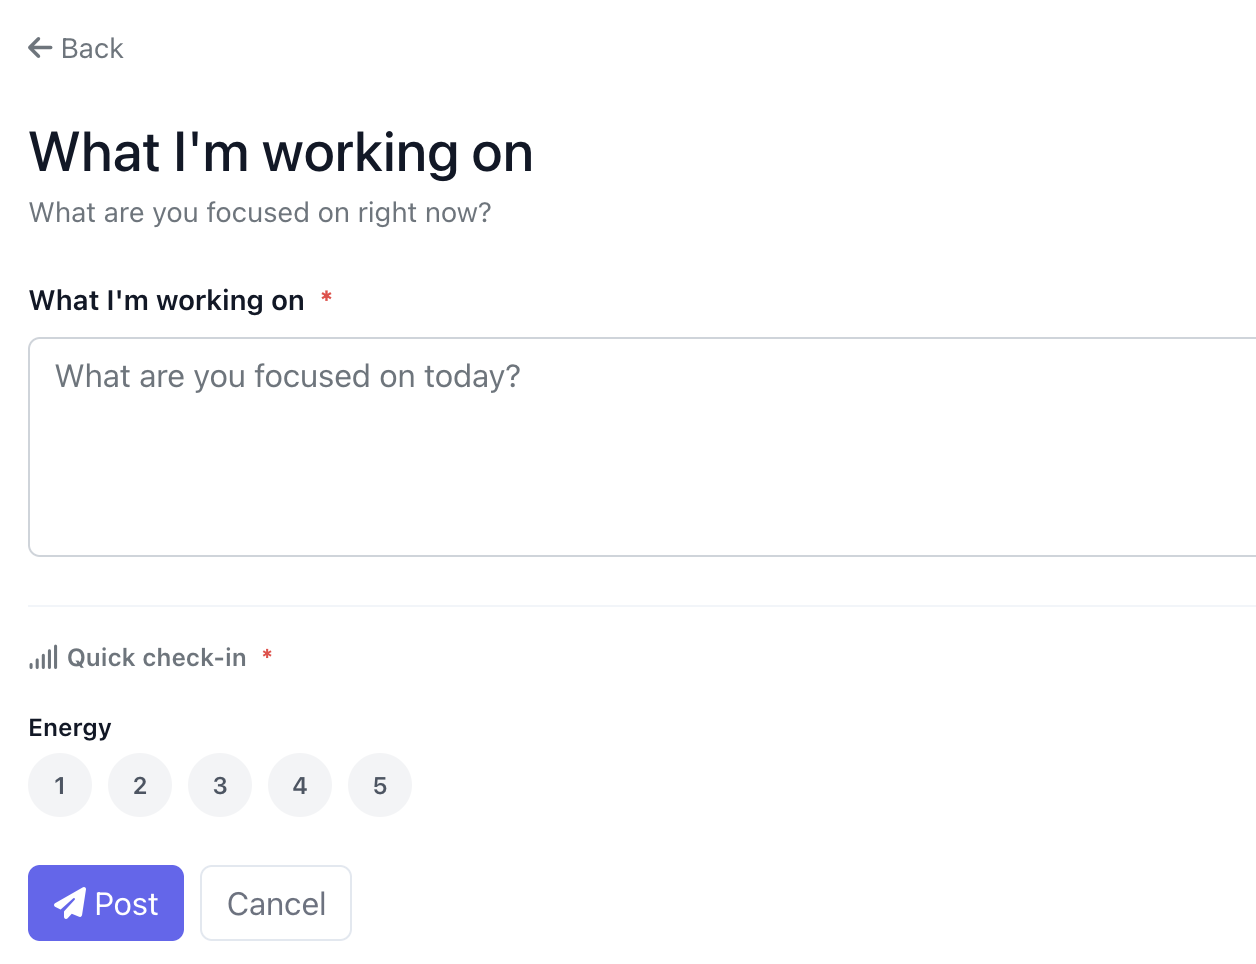Click the Energy label
Image resolution: width=1256 pixels, height=964 pixels.
[70, 727]
